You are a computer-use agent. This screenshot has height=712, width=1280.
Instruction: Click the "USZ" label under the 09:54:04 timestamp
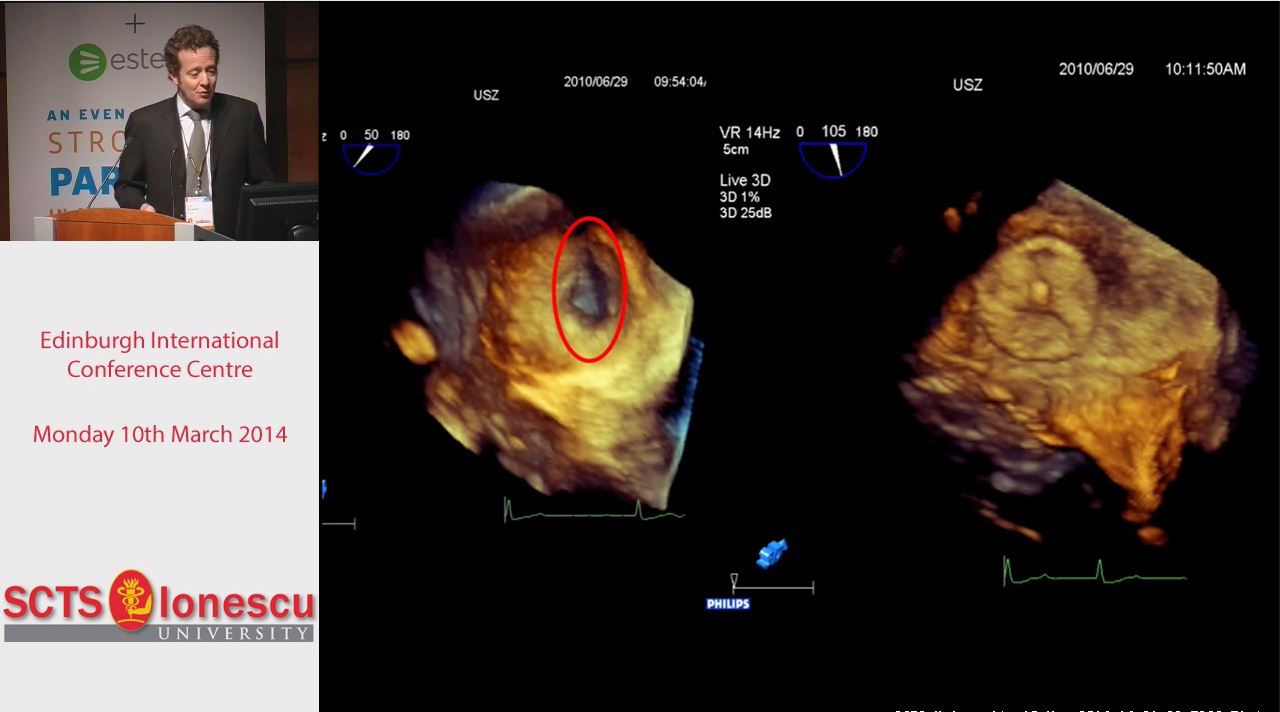coord(486,96)
